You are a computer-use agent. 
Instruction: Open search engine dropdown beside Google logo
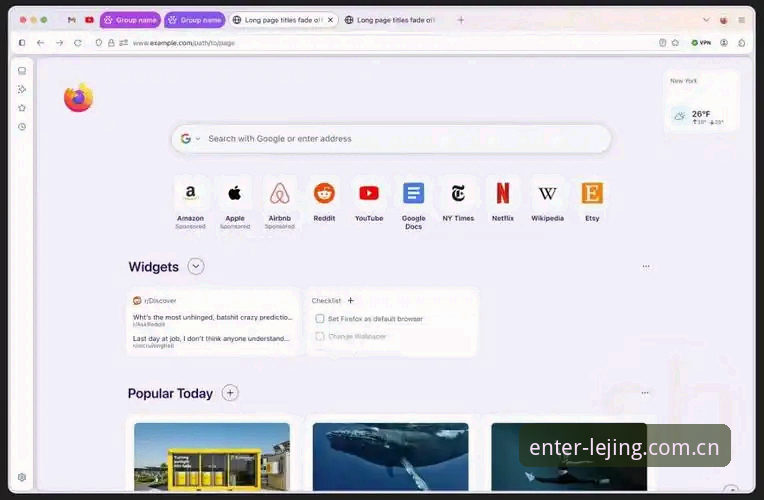tap(198, 139)
